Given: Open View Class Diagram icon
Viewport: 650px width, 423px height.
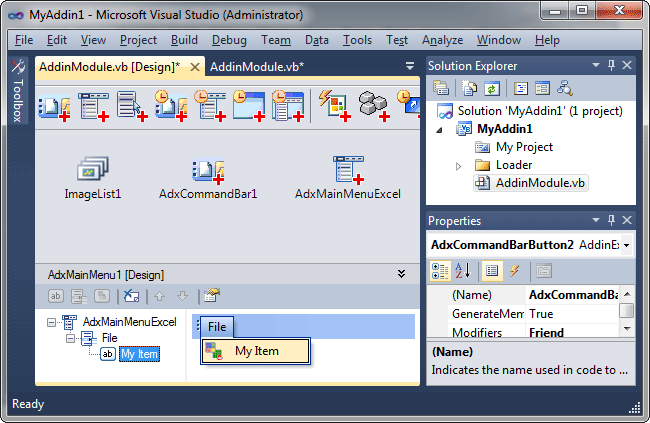Looking at the screenshot, I should (565, 88).
